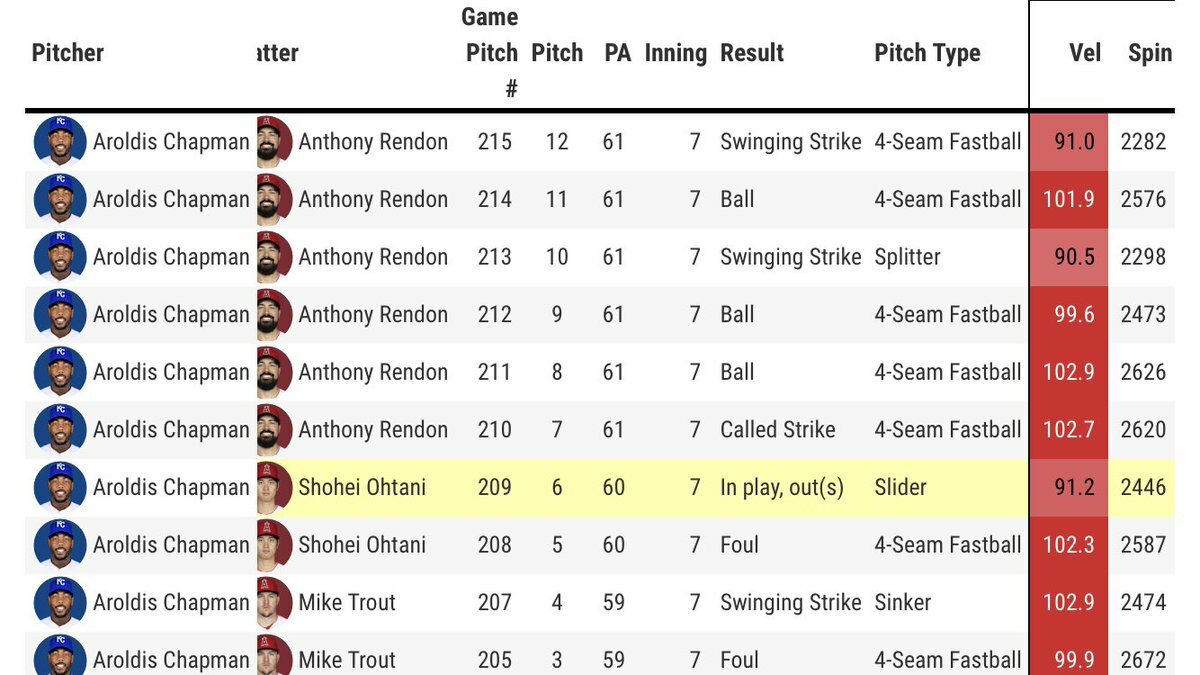Image resolution: width=1200 pixels, height=675 pixels.
Task: Click the Splitter pitch type cell
Action: pyautogui.click(x=907, y=257)
